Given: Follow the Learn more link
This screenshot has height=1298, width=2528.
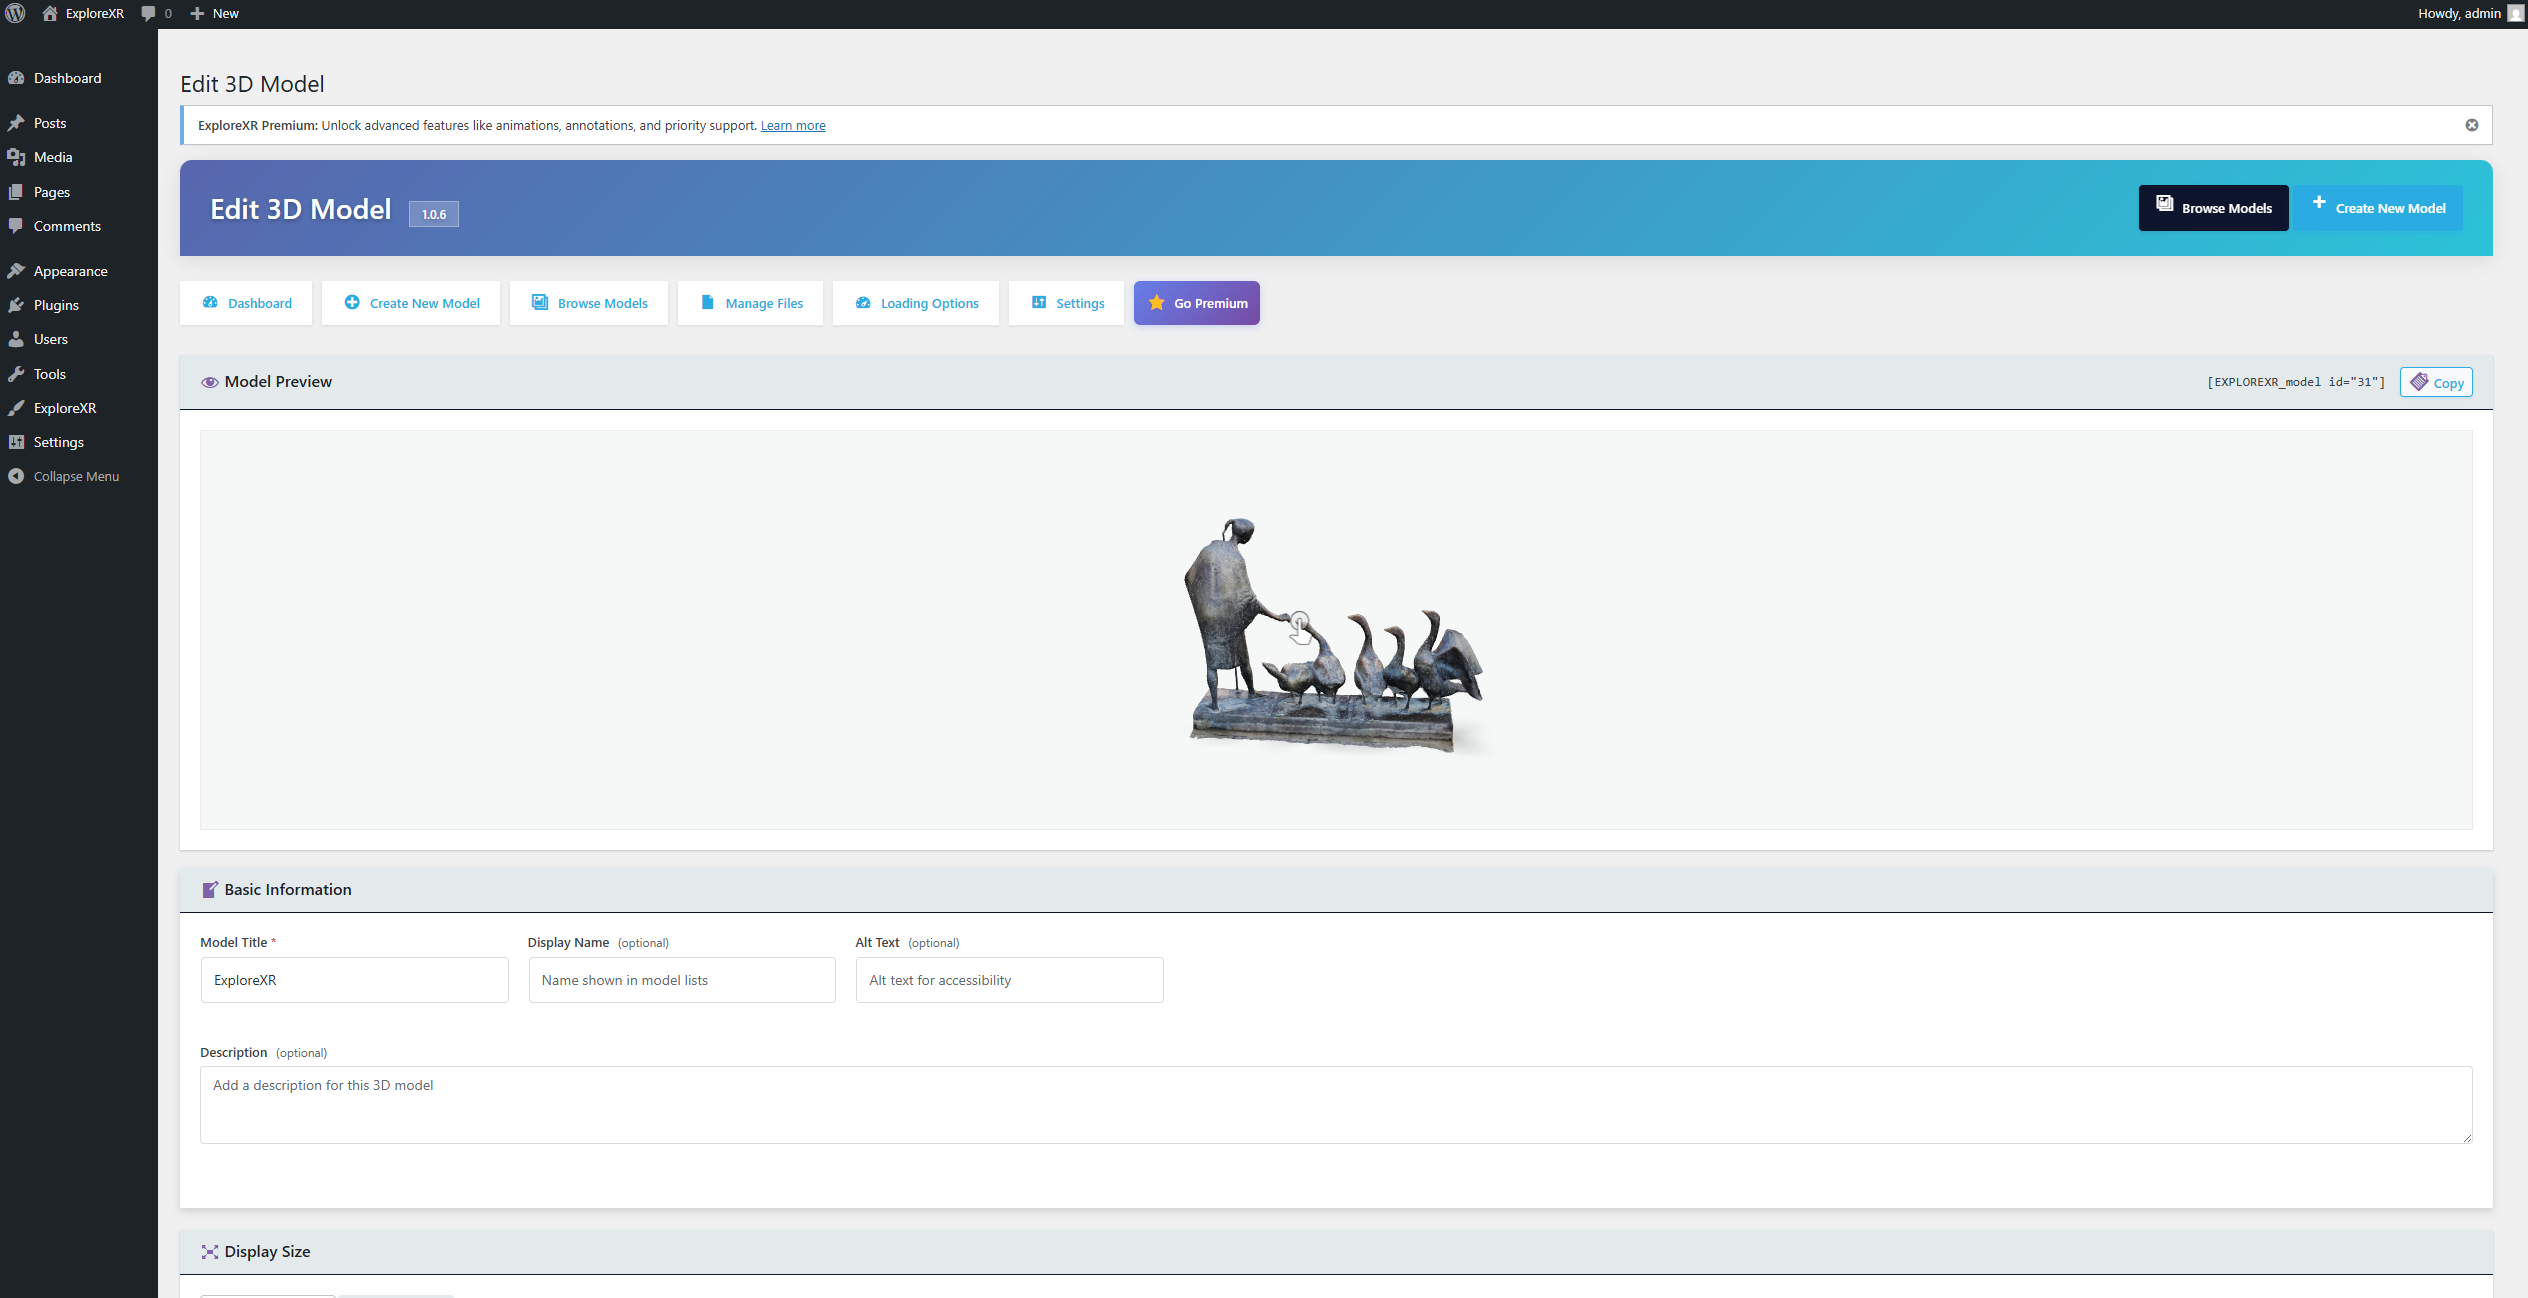Looking at the screenshot, I should point(792,125).
